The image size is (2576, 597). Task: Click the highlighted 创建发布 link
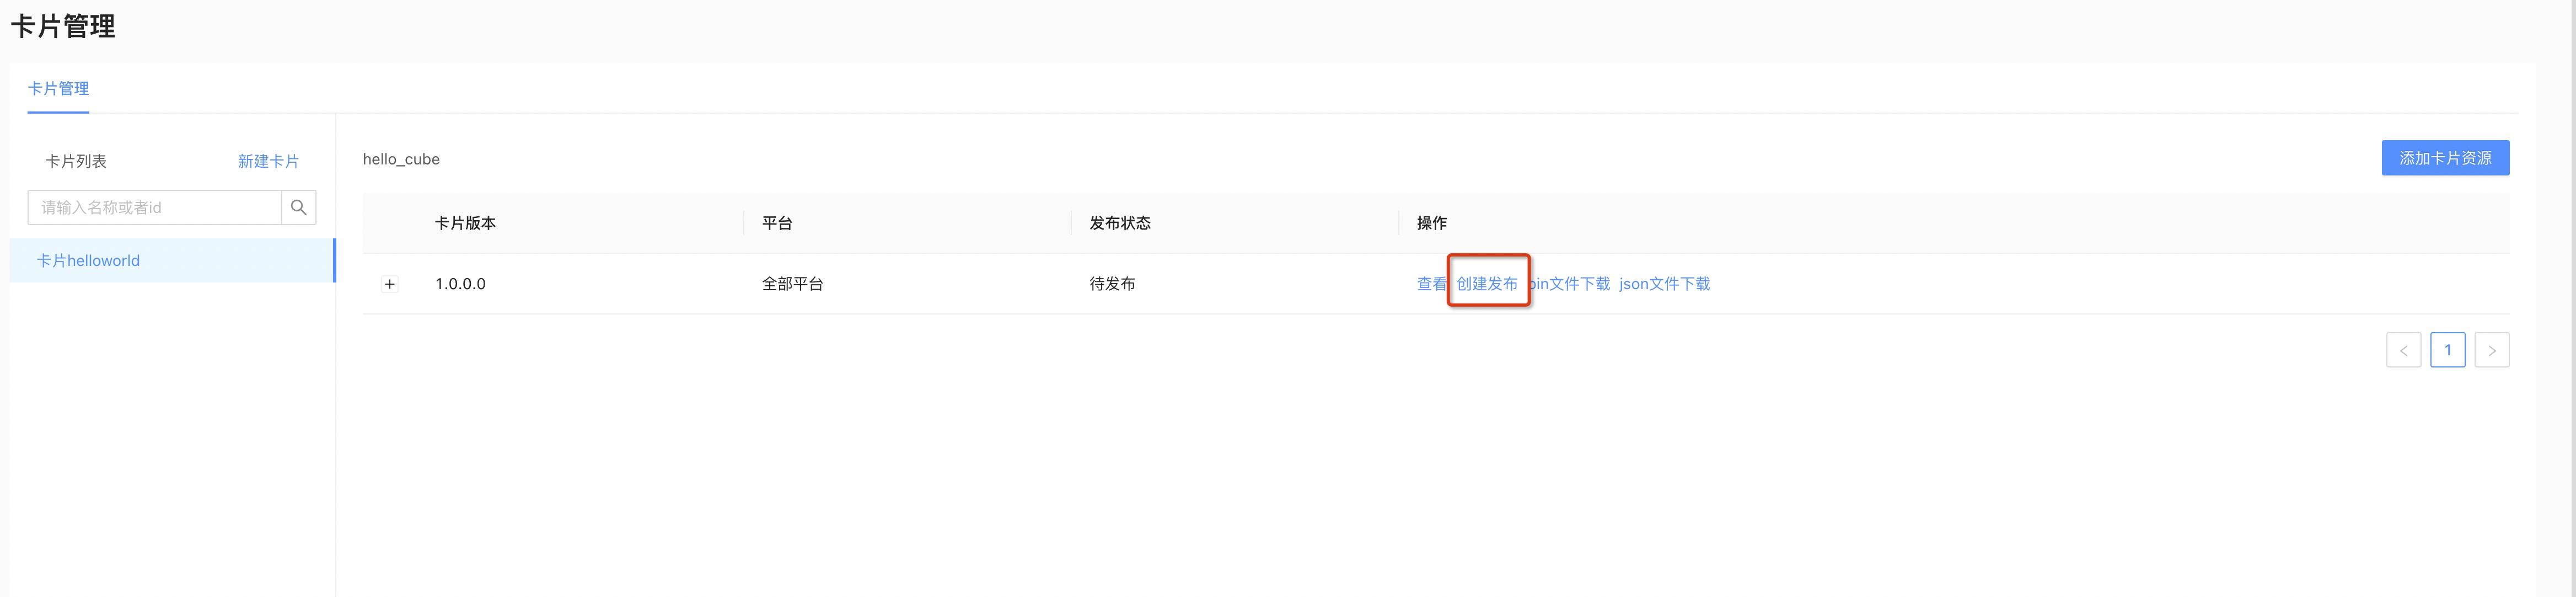[x=1487, y=284]
